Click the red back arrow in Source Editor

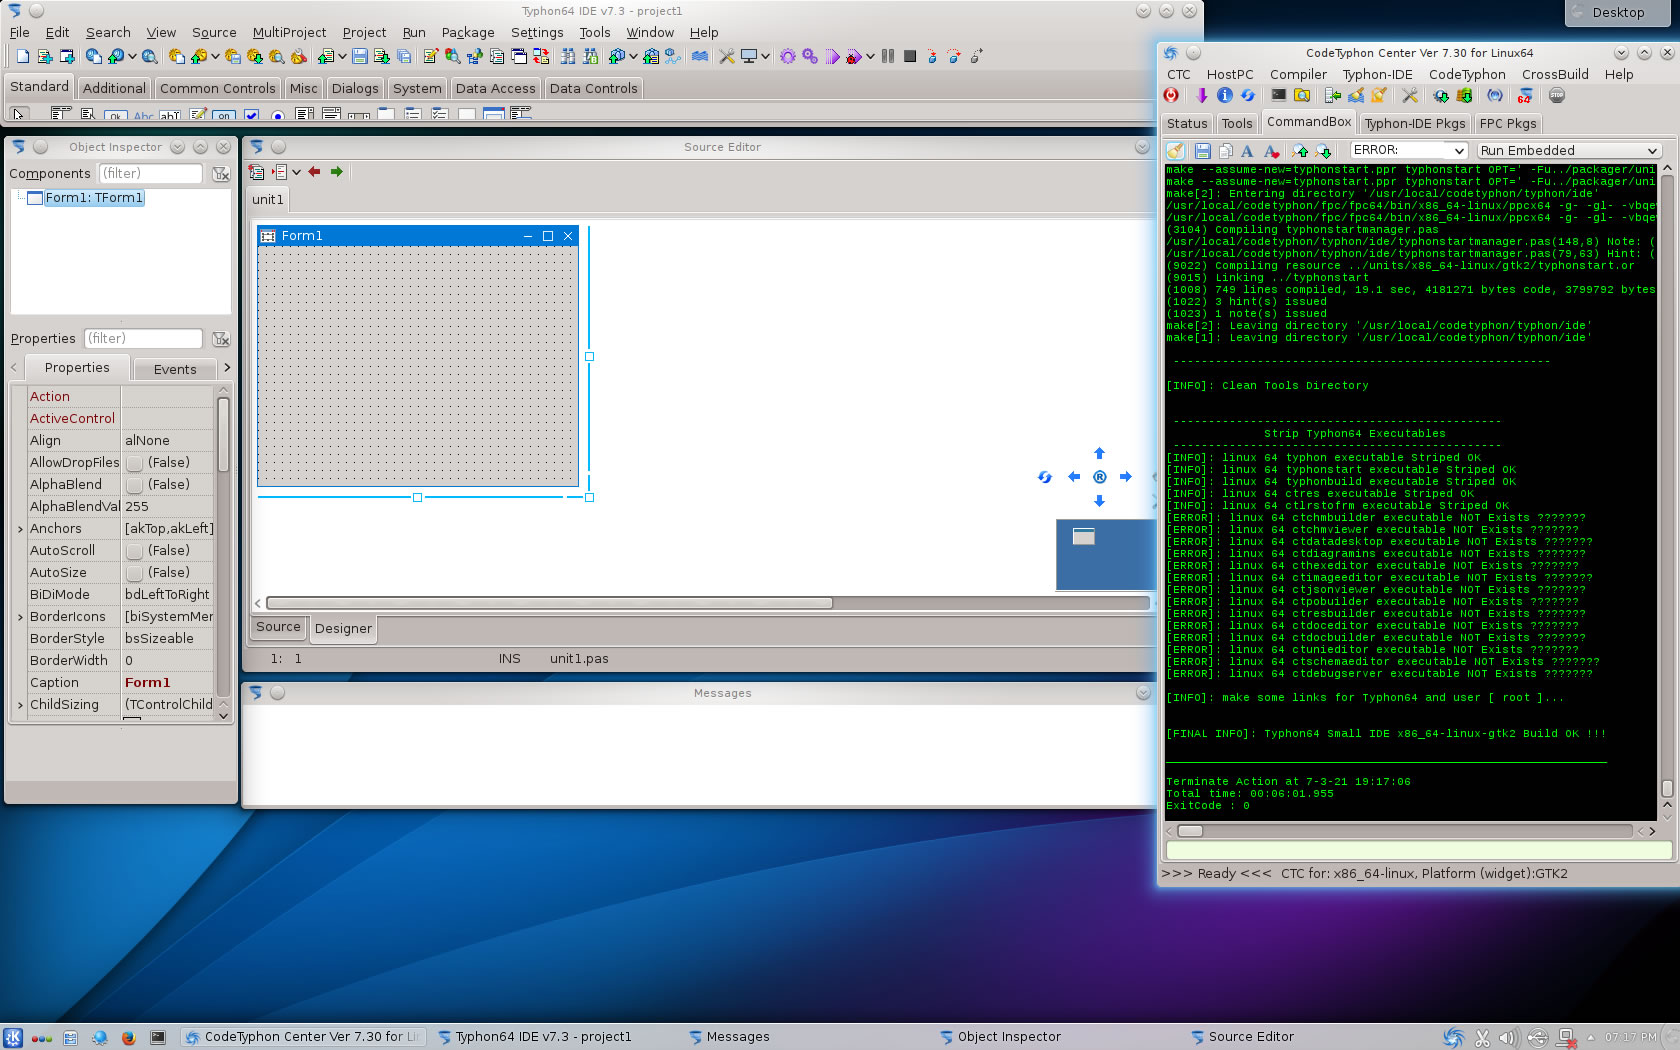[x=314, y=172]
